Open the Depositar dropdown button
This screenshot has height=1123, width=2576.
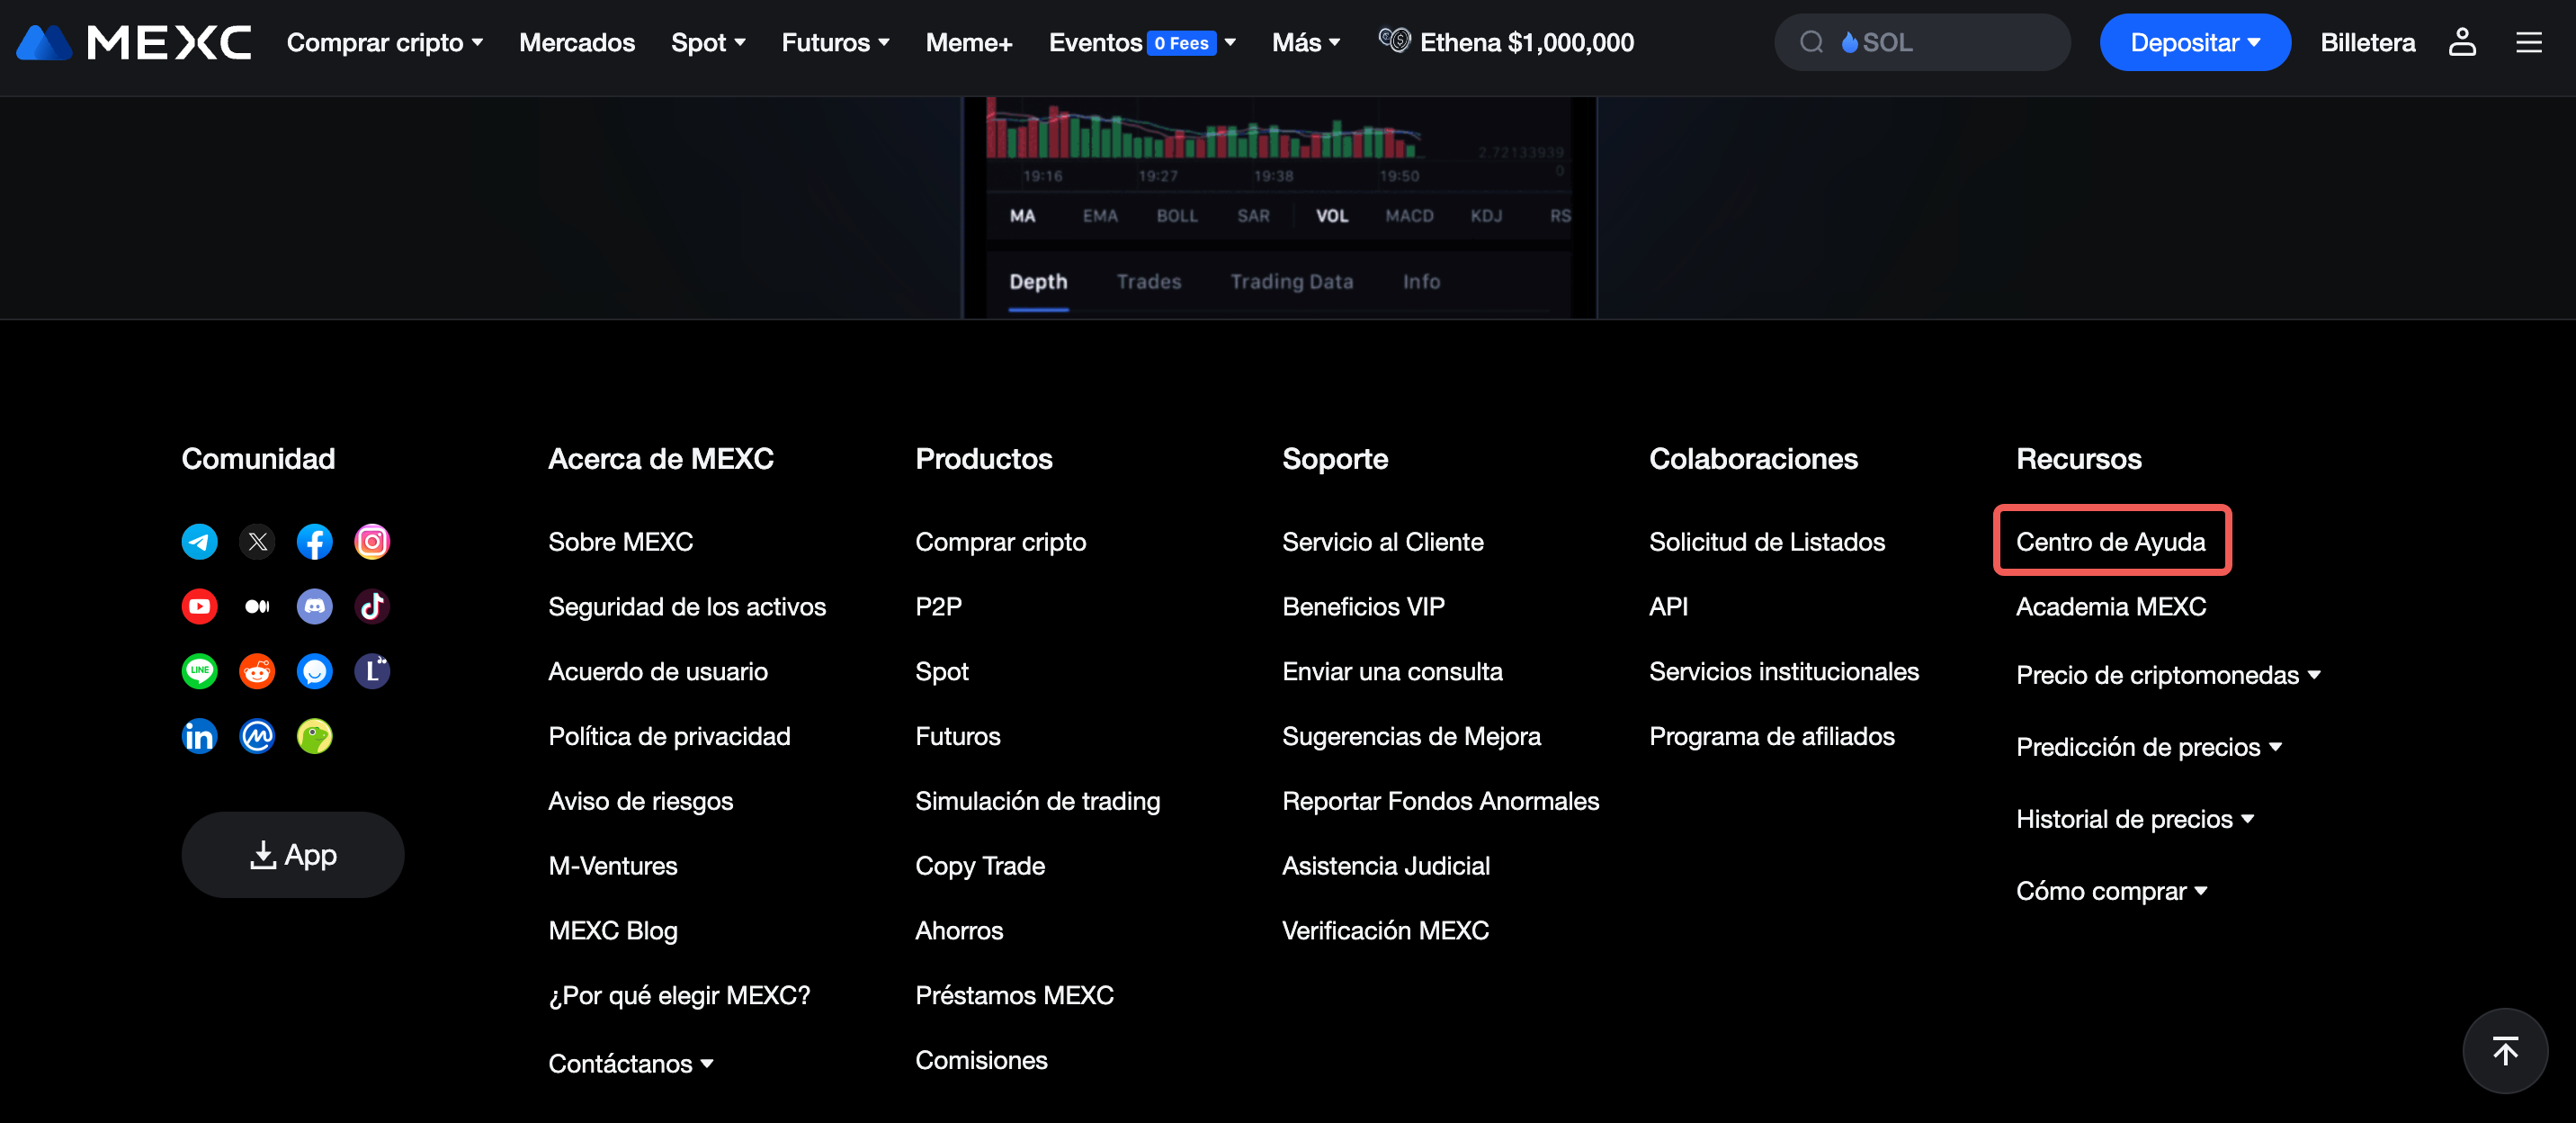click(x=2195, y=42)
